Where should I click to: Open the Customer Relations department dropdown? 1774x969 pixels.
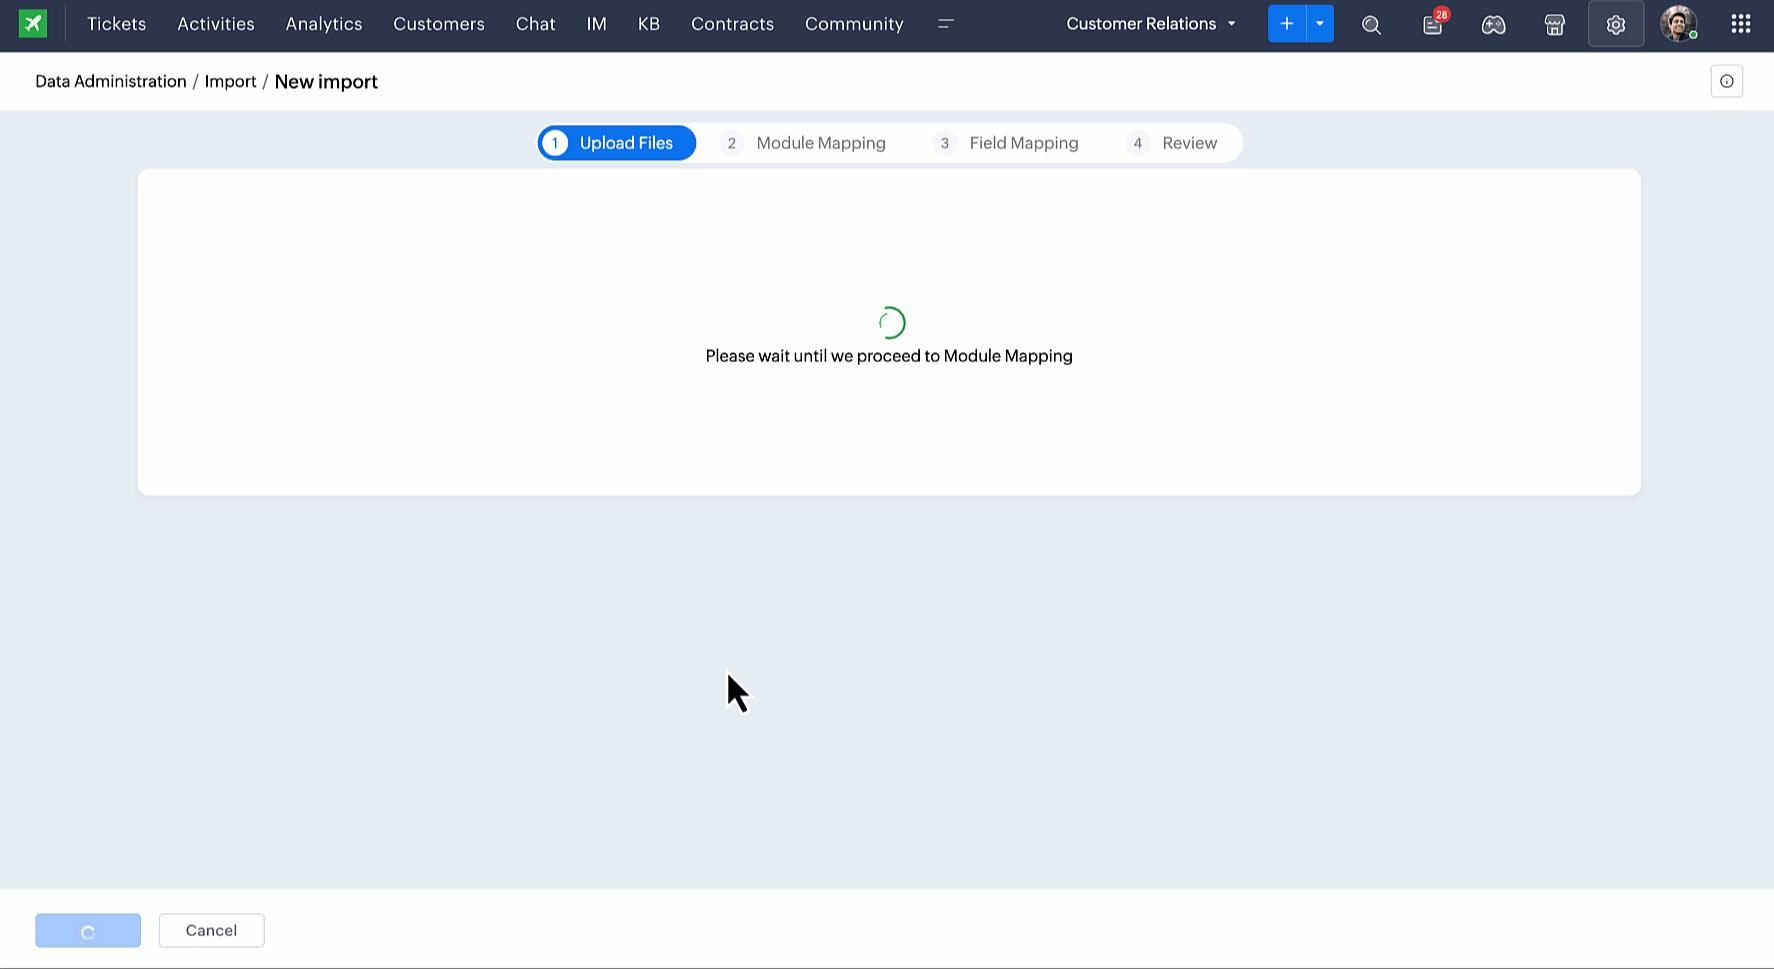click(x=1150, y=23)
